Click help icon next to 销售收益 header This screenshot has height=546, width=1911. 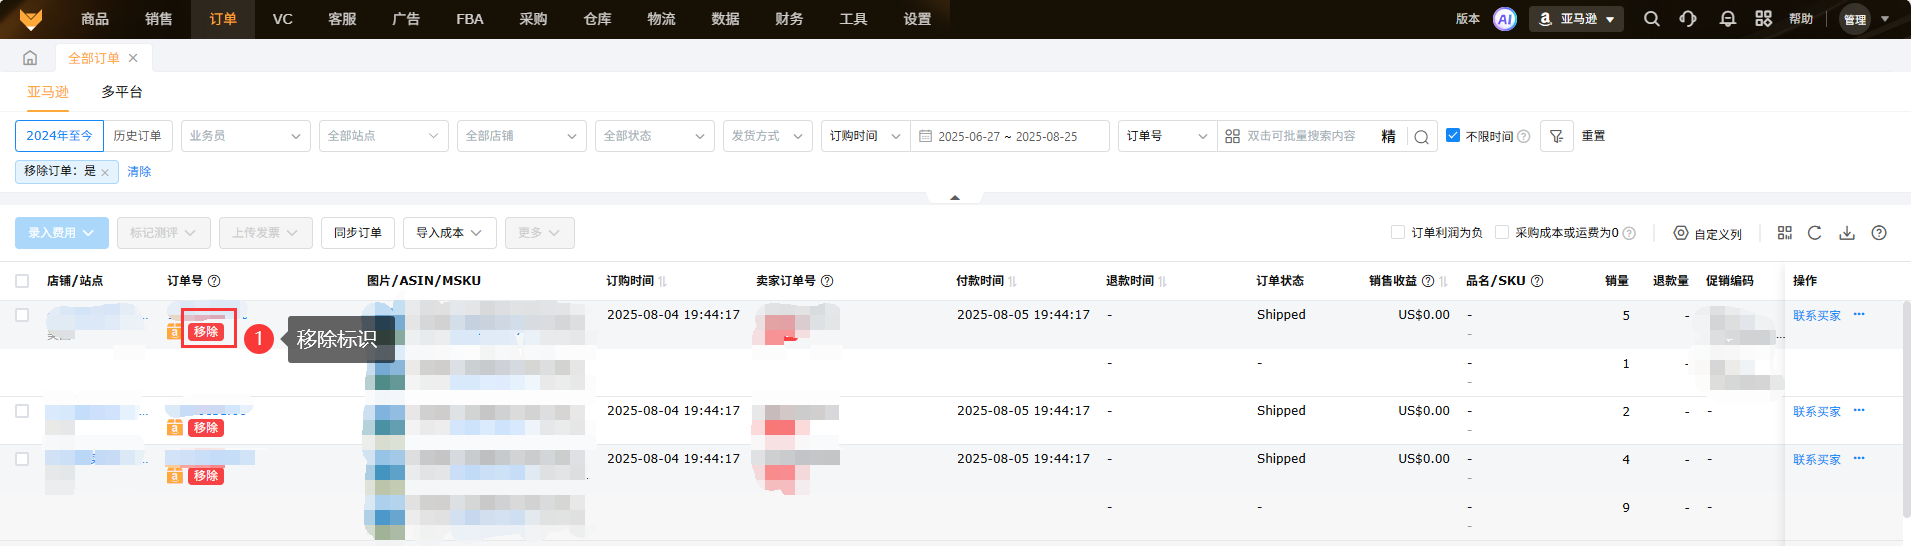point(1428,281)
